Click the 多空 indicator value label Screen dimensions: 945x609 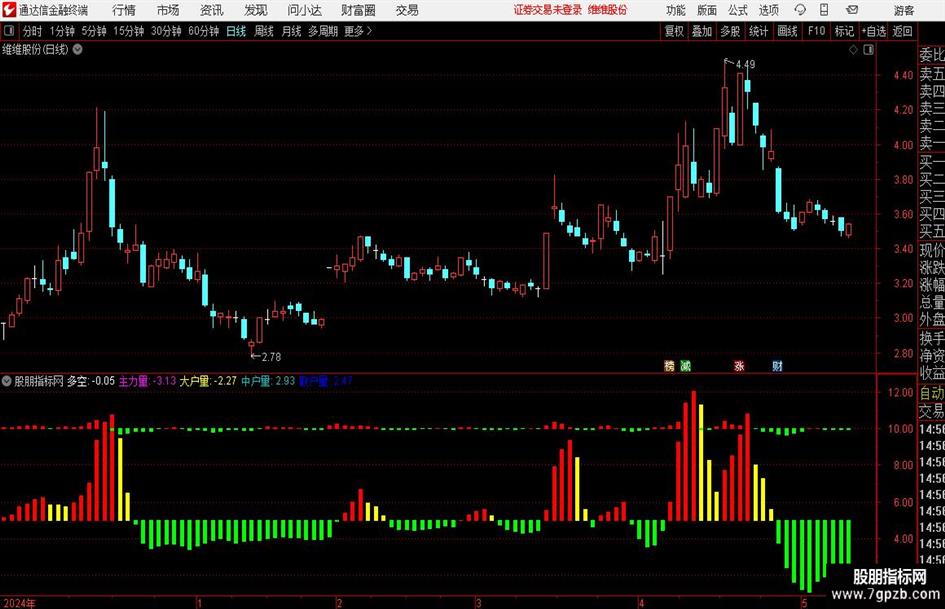point(90,381)
